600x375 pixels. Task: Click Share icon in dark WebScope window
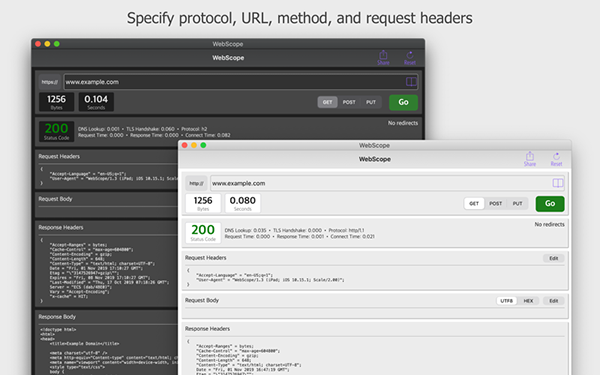pos(383,58)
